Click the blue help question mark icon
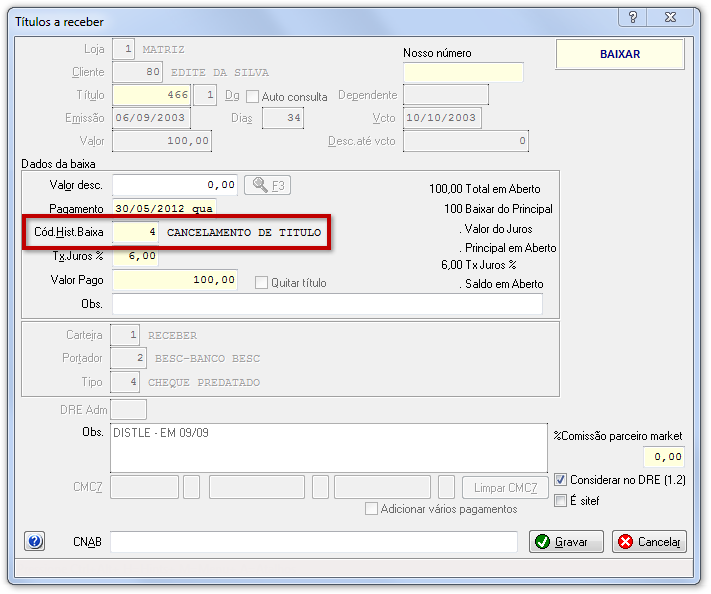This screenshot has height=594, width=711. (x=34, y=541)
